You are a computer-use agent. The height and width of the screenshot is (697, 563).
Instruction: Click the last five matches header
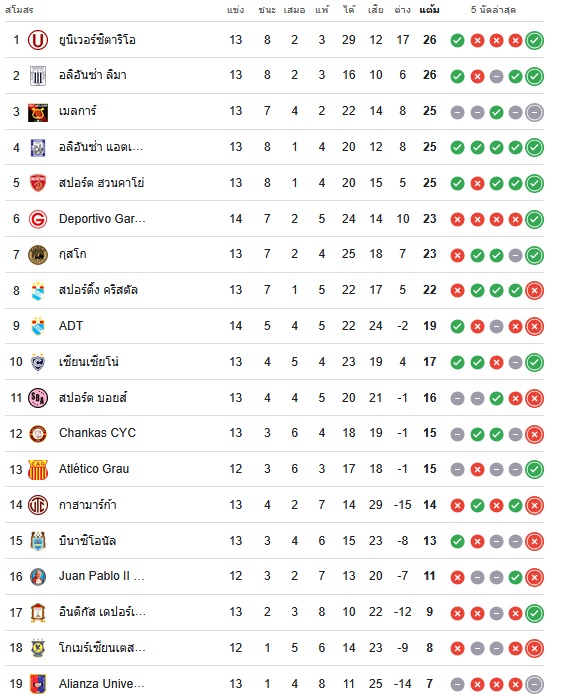tap(493, 10)
